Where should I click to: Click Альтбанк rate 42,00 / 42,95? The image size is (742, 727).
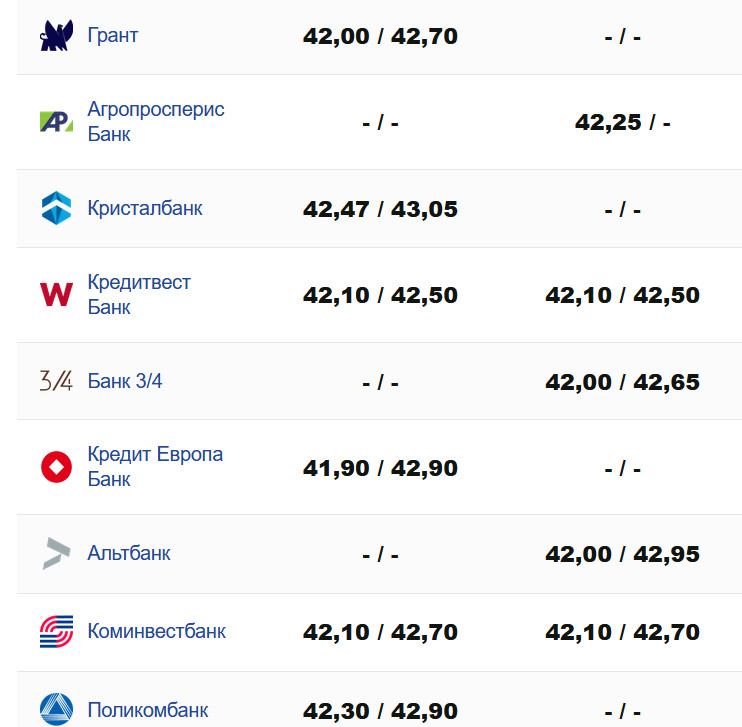(x=622, y=554)
